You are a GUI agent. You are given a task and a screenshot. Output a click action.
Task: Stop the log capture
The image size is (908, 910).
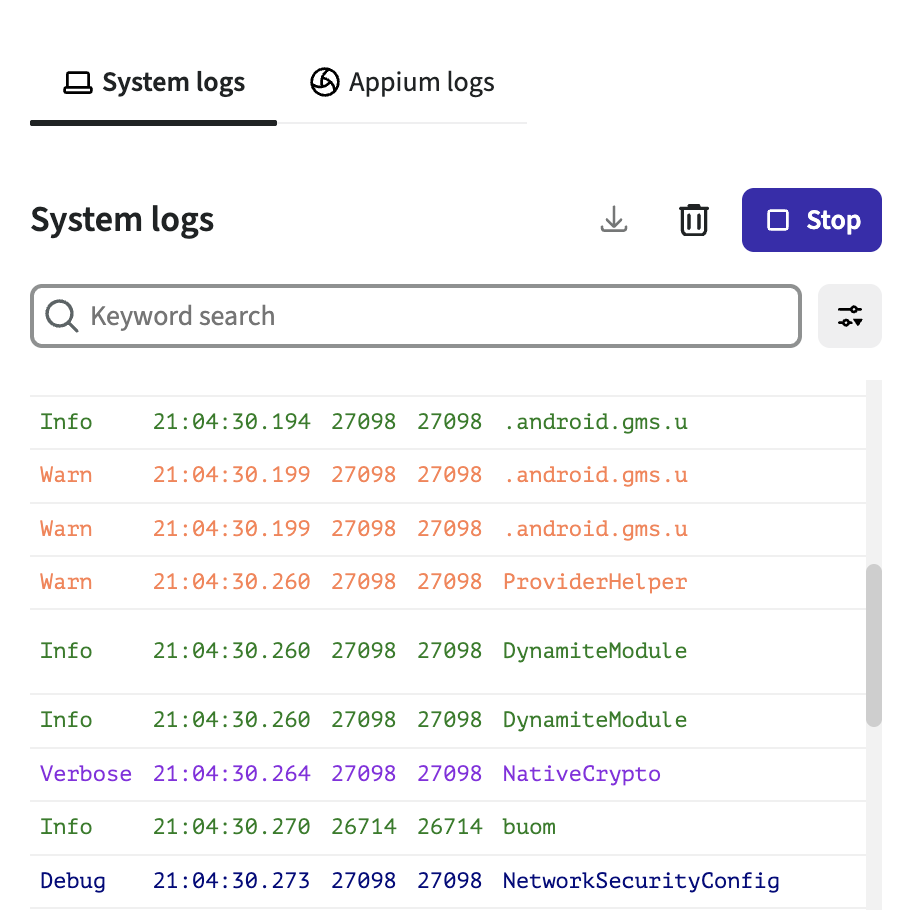point(812,220)
